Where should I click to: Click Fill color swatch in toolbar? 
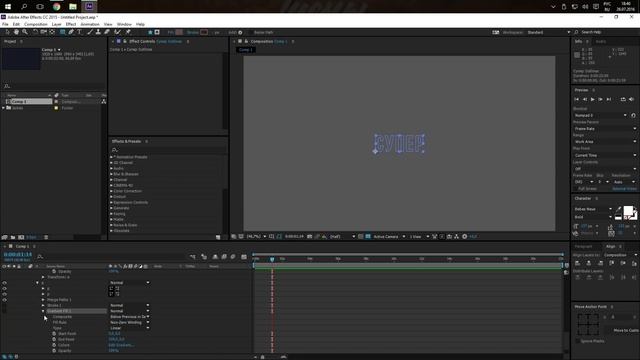tap(179, 32)
